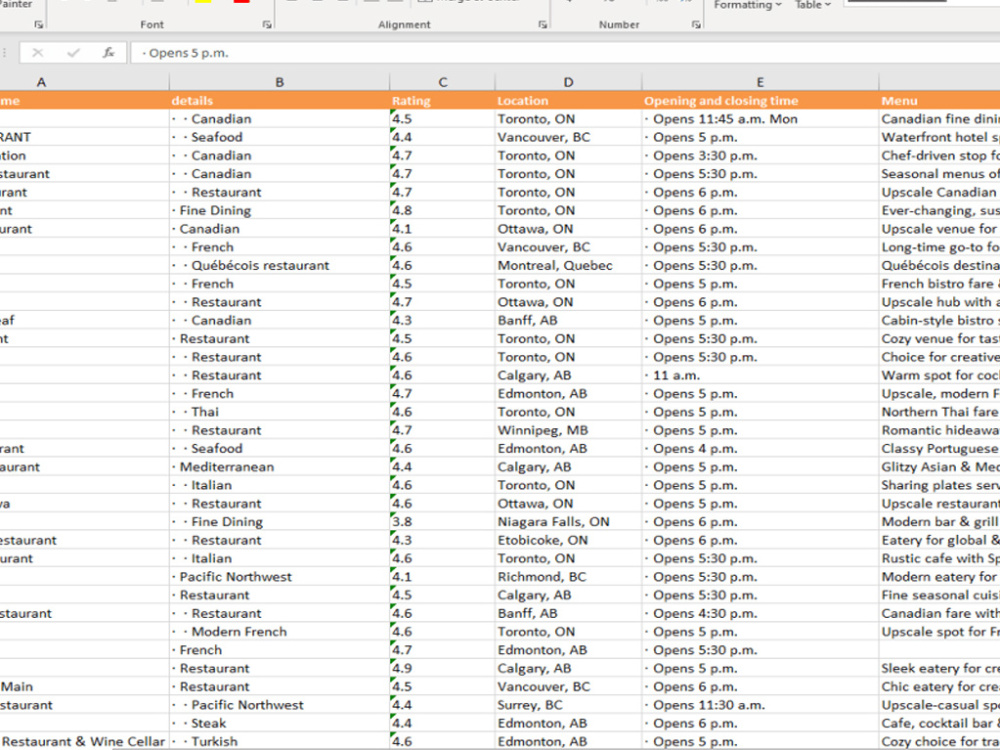Select the rating cell showing 4.8
Screen dimensions: 1000x750
point(443,210)
